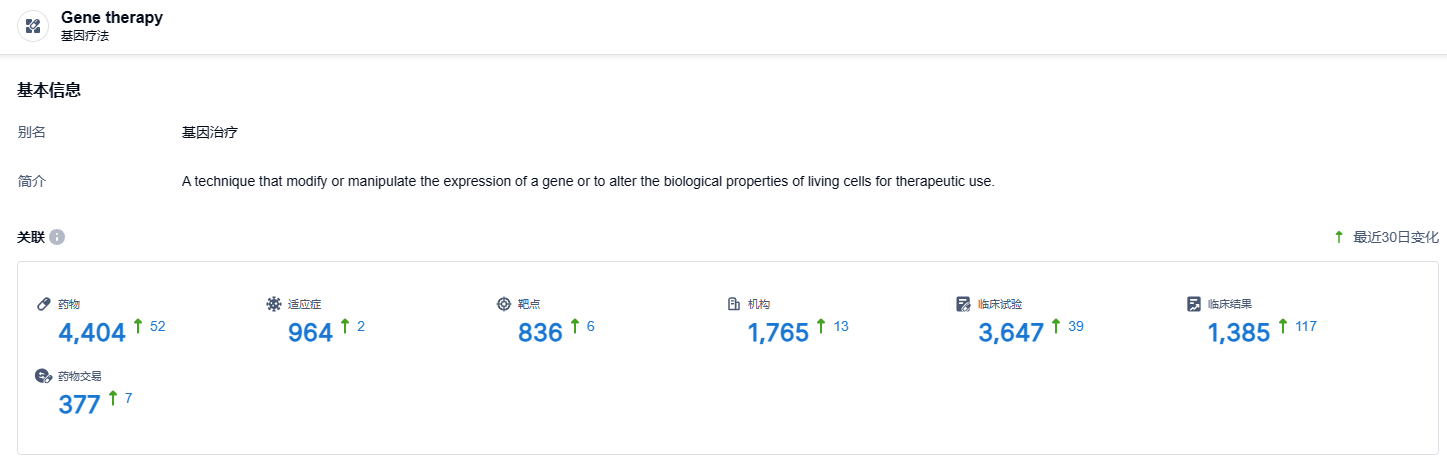Click the 临床试验 icon
The height and width of the screenshot is (461, 1447).
coord(964,304)
